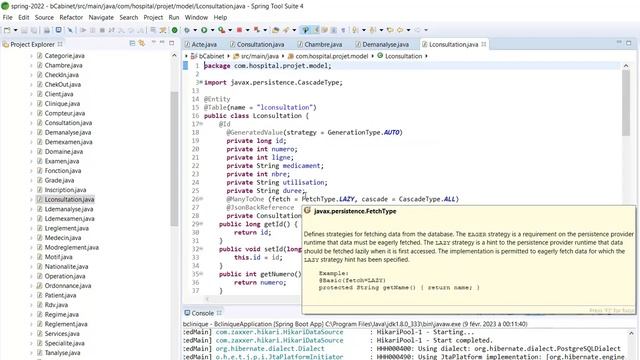
Task: Click com.hospital.projet.model breadcrumb segment
Action: coord(328,56)
